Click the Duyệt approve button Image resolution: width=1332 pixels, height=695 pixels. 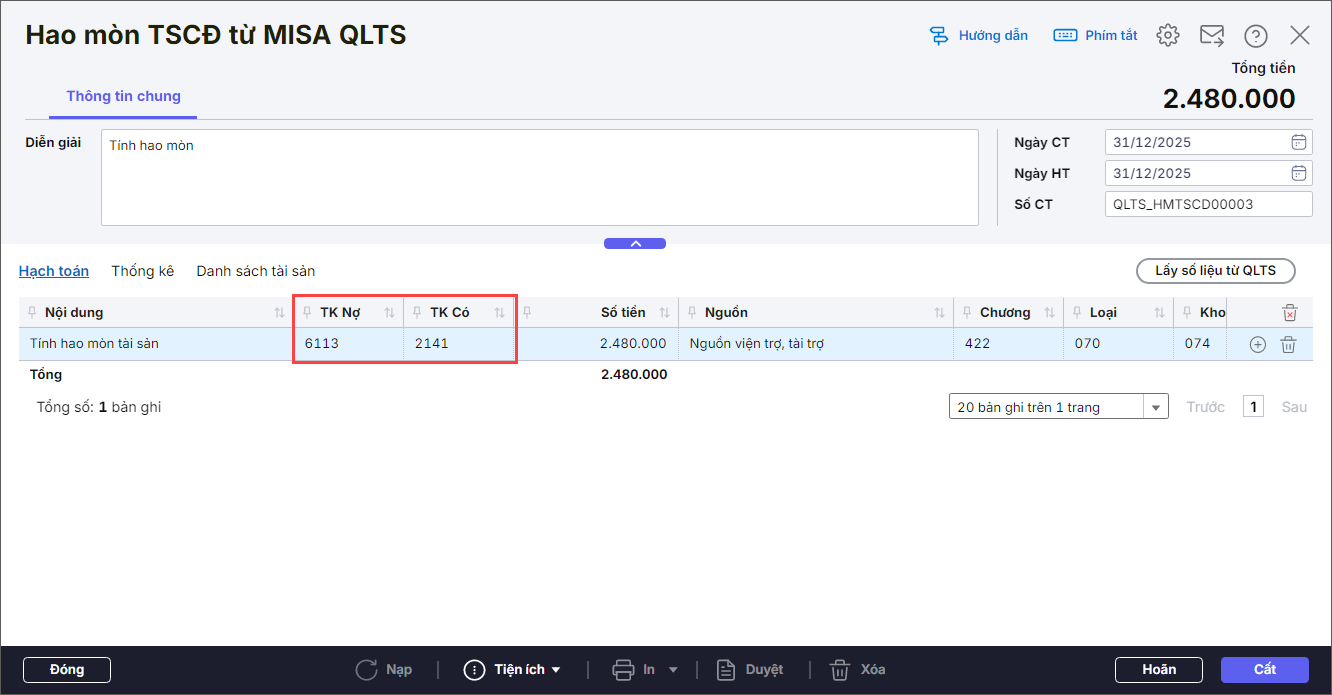pos(751,670)
